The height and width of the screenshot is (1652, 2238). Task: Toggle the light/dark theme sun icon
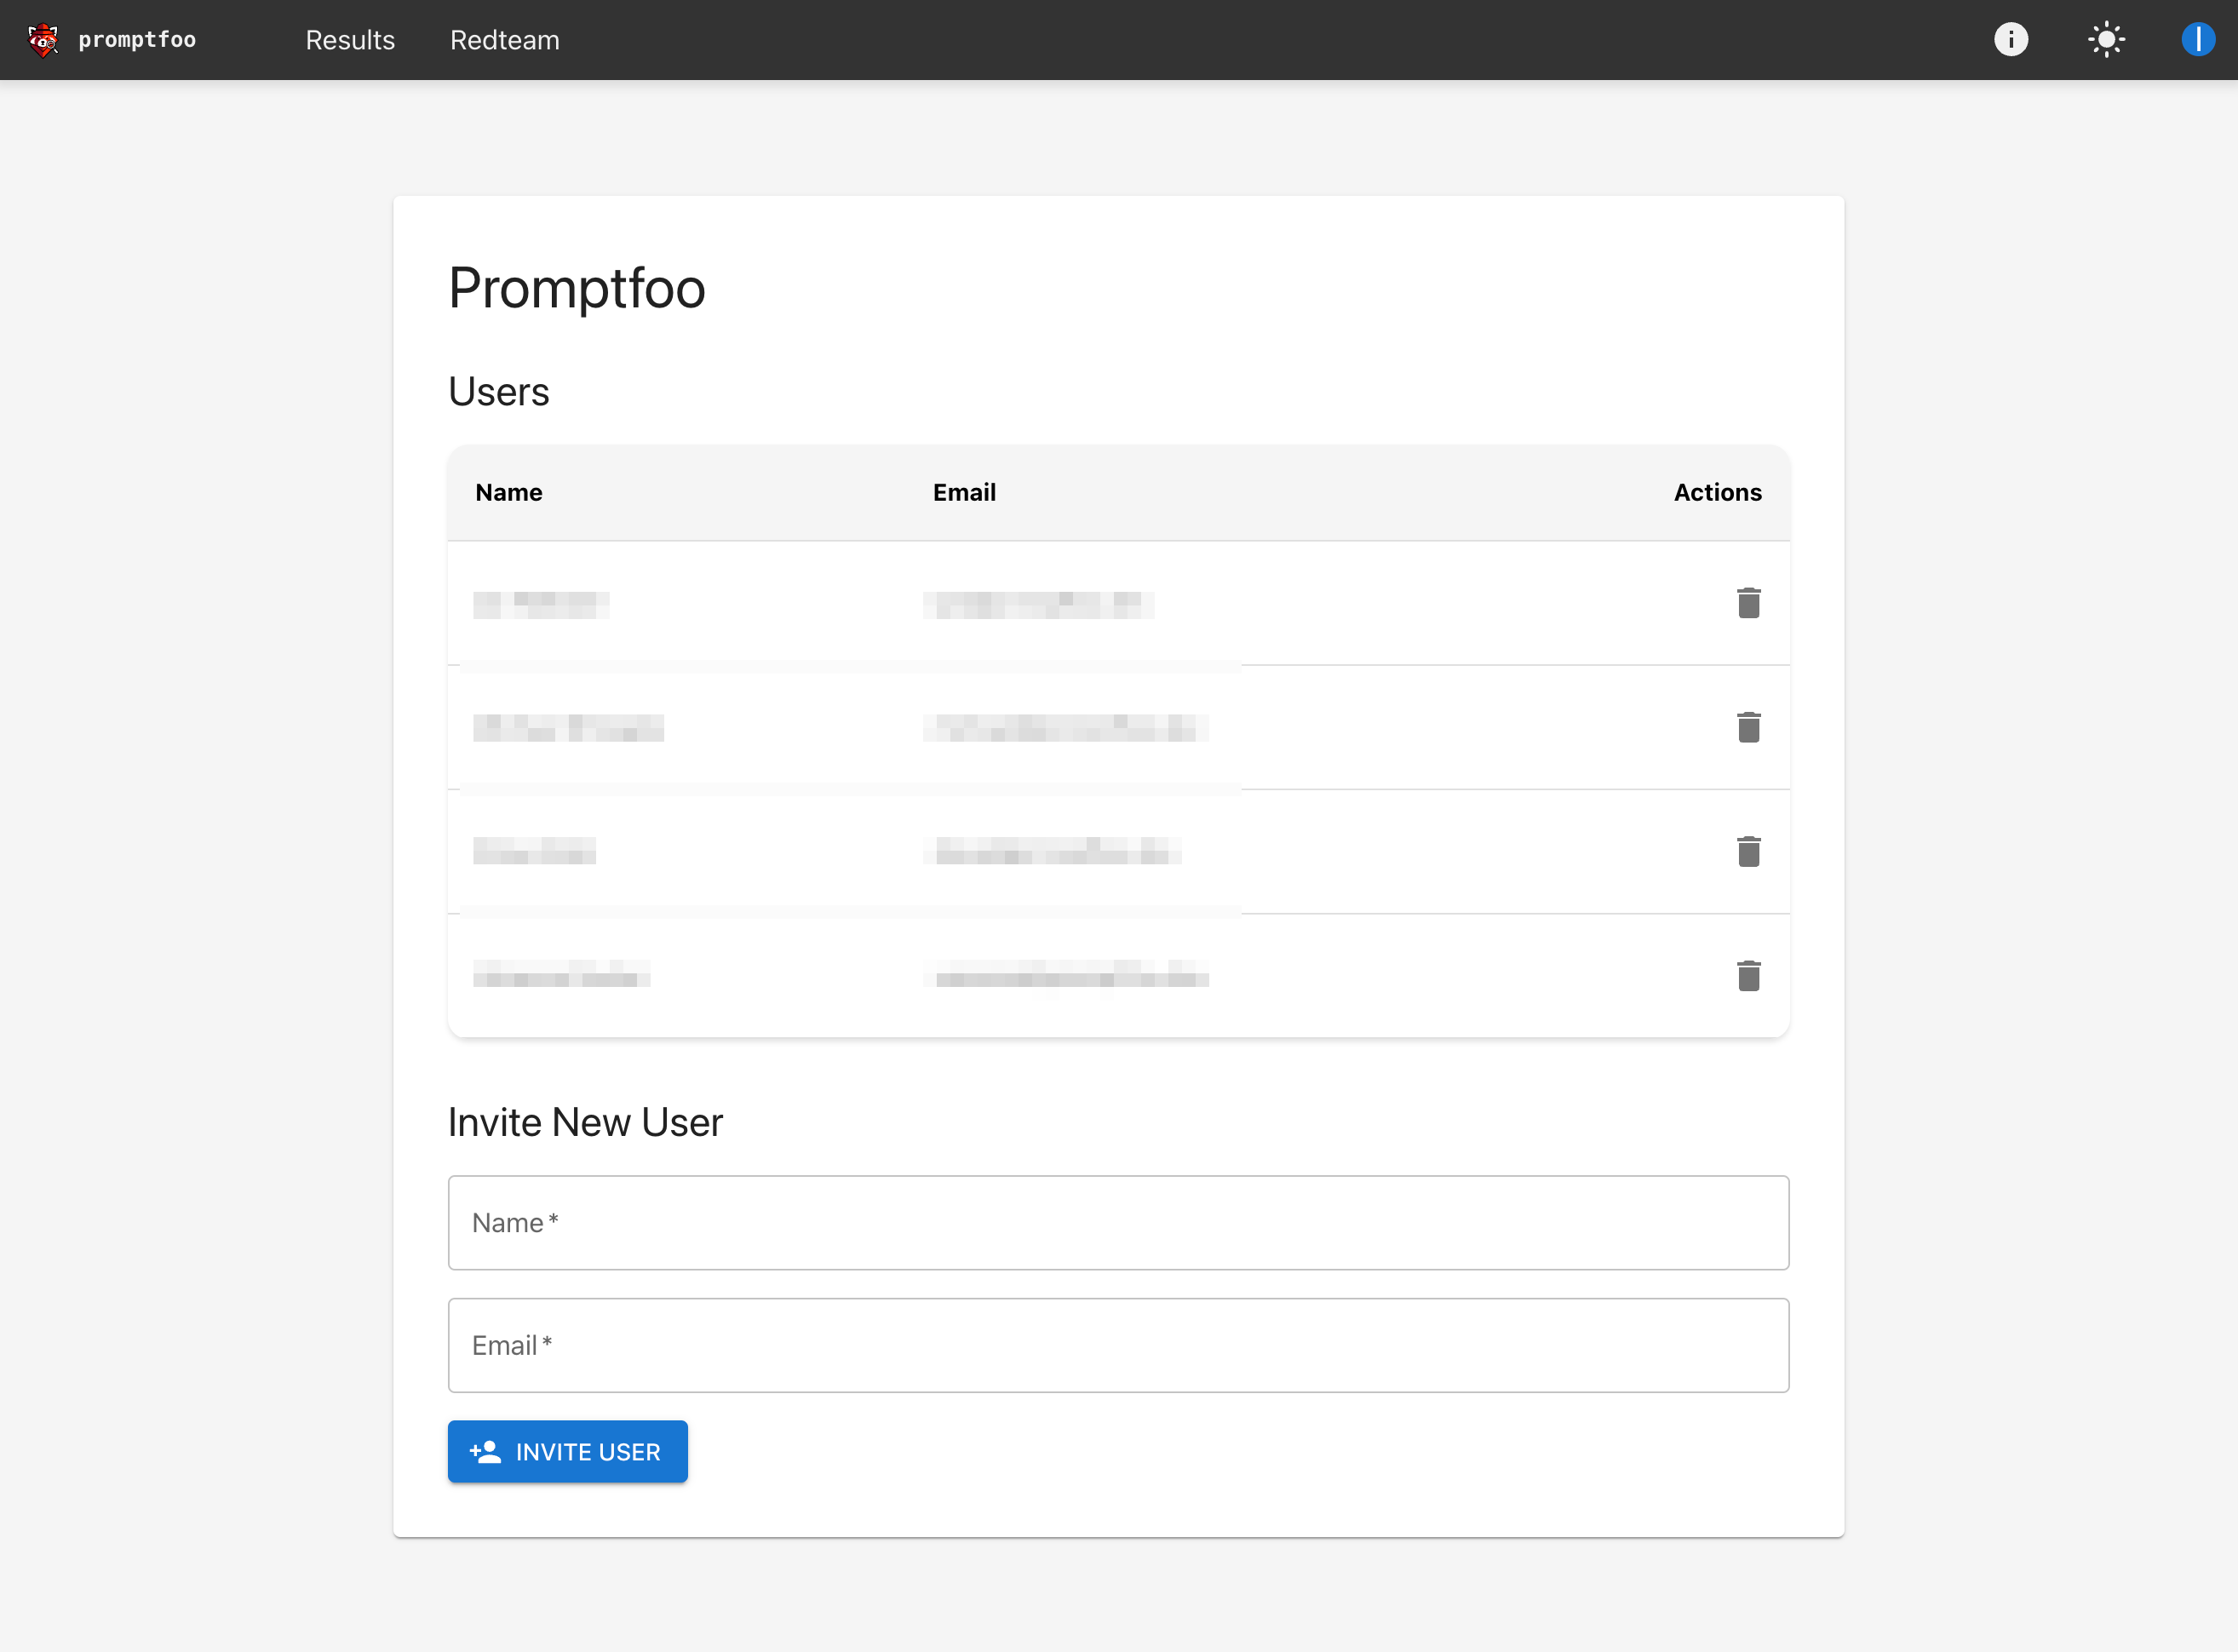click(2106, 40)
